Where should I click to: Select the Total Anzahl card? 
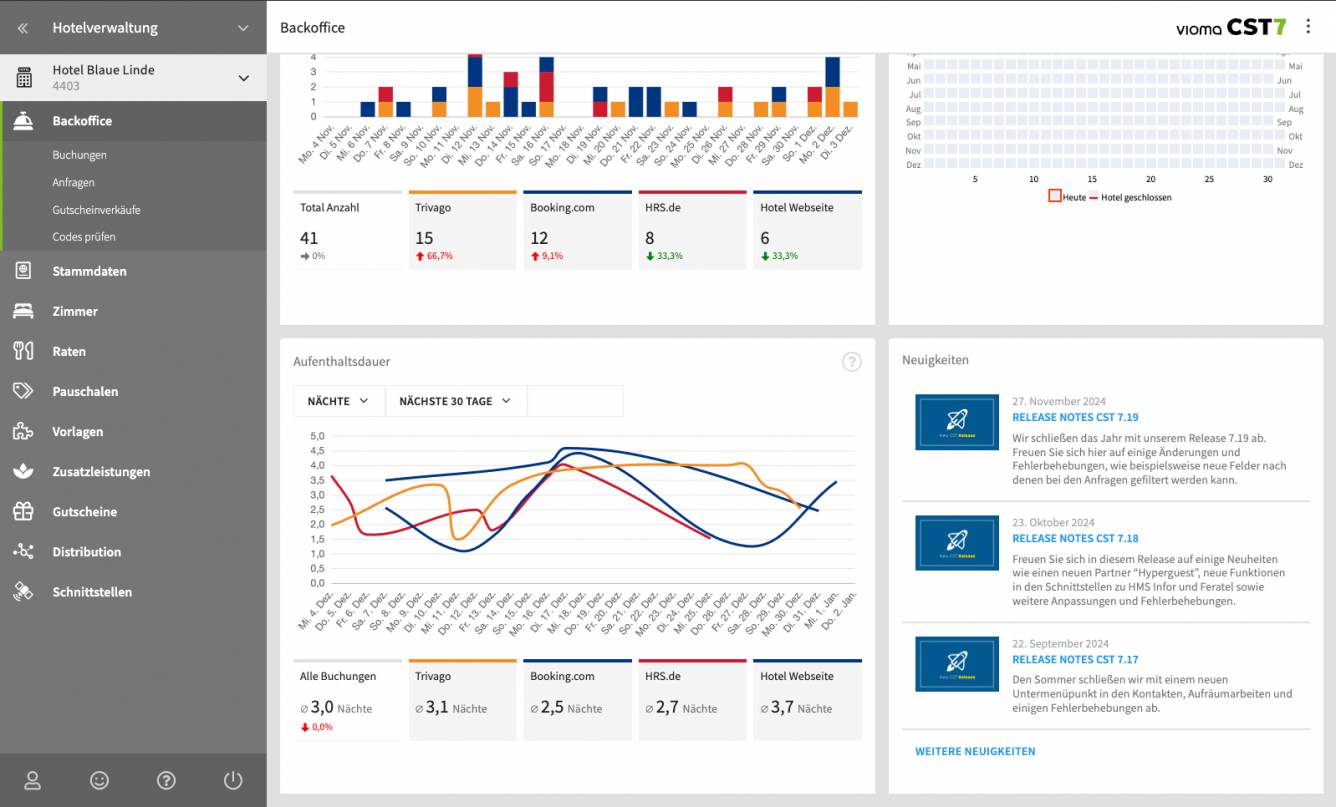point(348,230)
